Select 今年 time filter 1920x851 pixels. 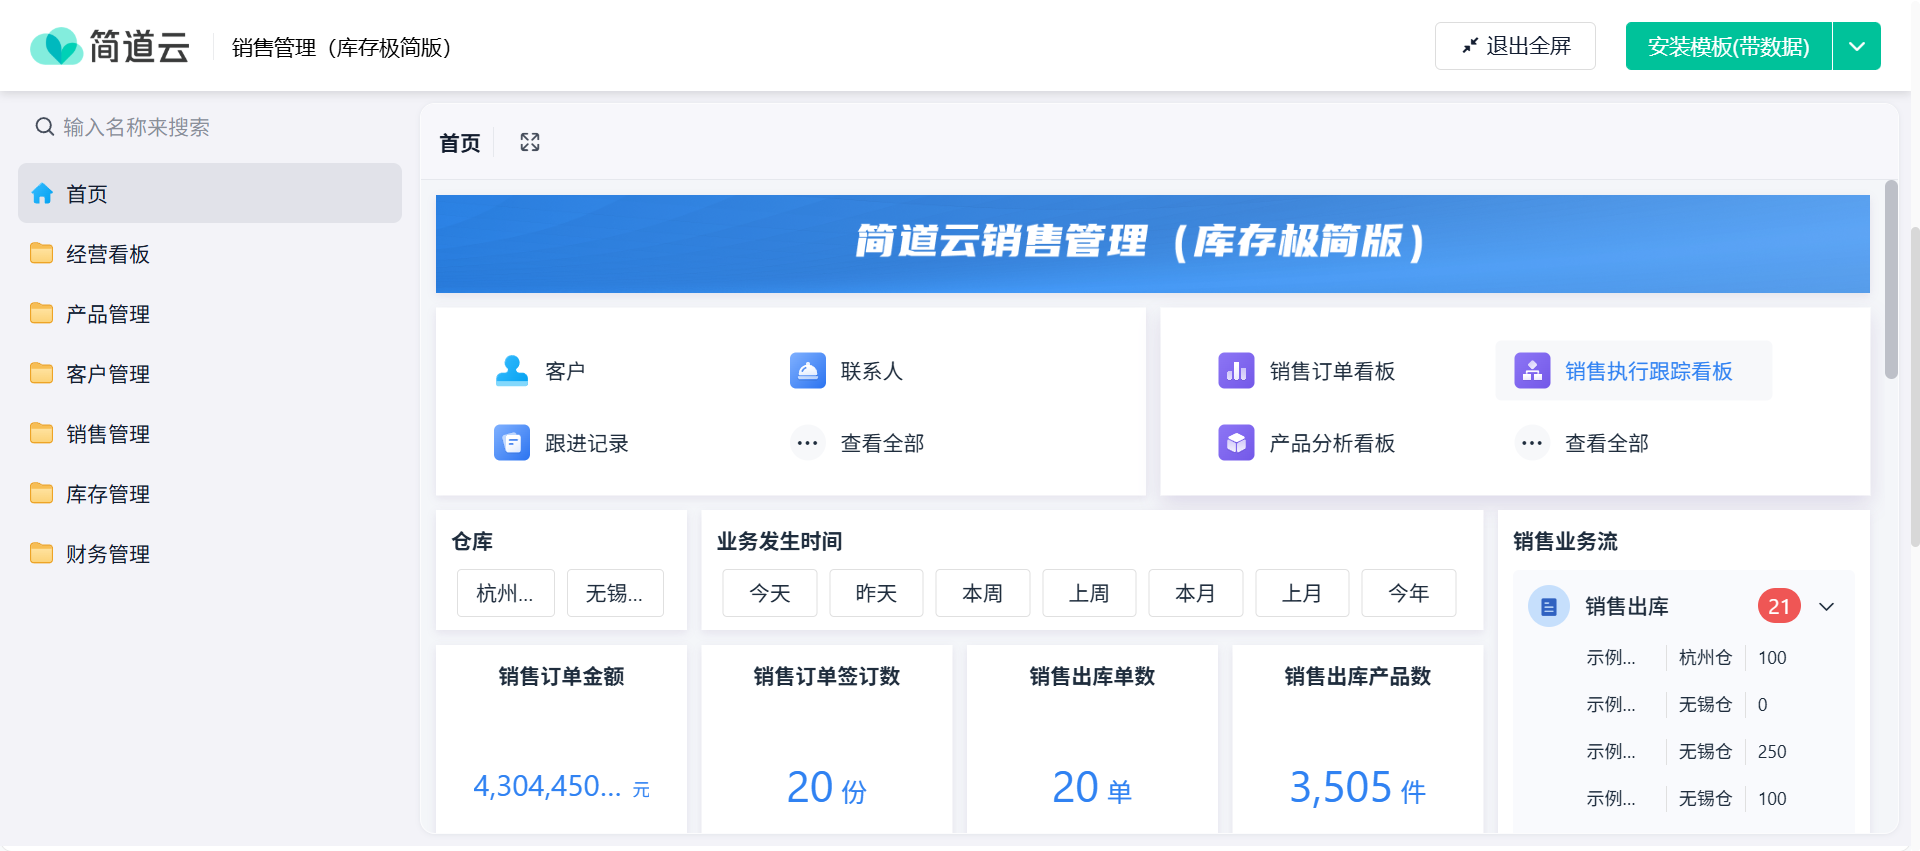1409,593
